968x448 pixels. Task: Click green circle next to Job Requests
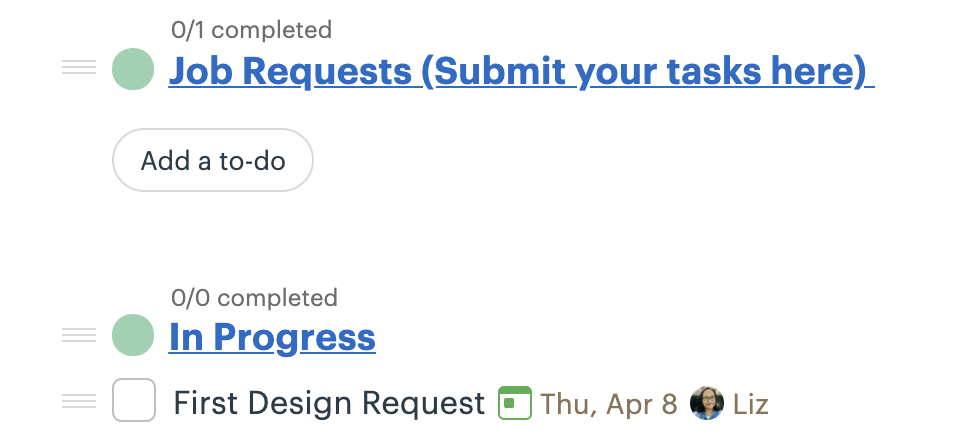click(x=133, y=70)
